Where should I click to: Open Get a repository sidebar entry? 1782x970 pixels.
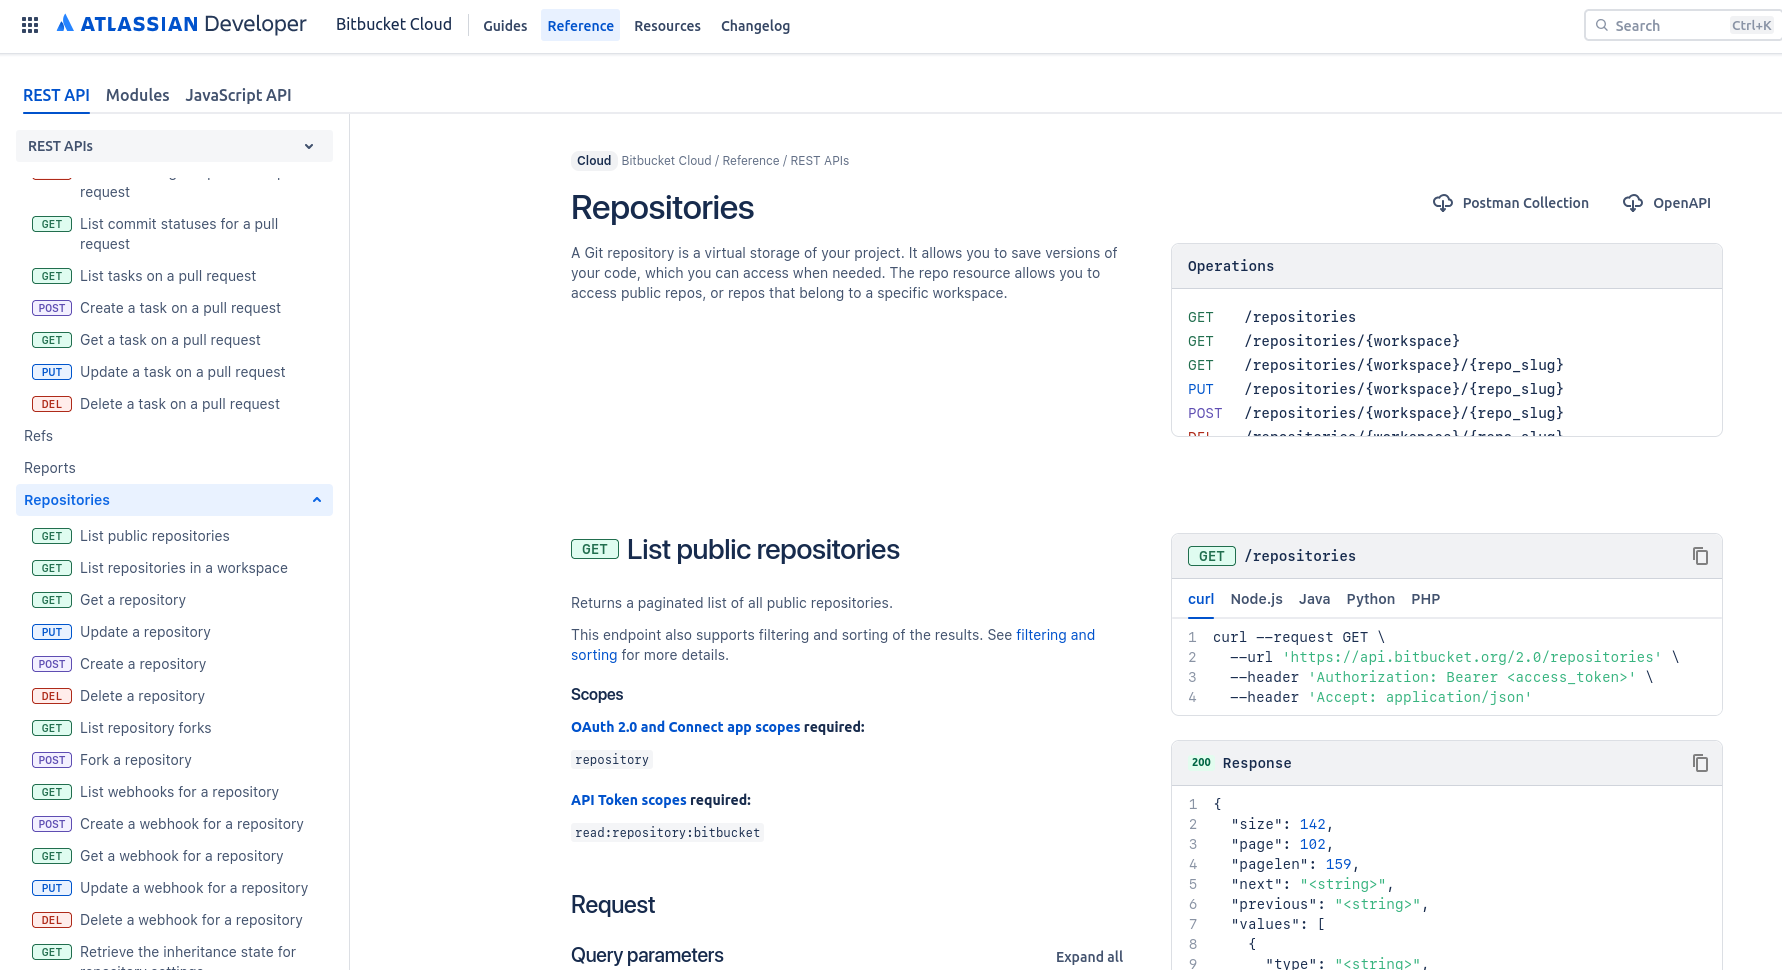coord(132,600)
